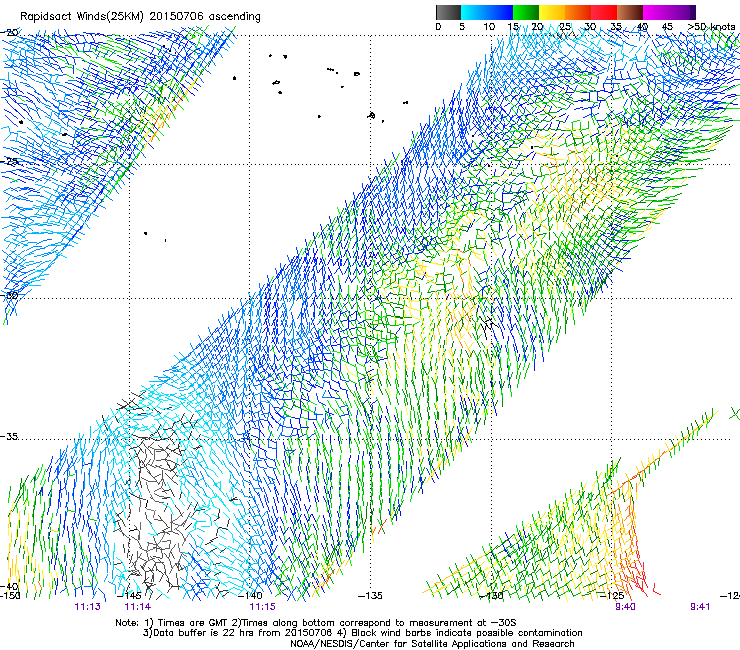740x650 pixels.
Task: Click the '25' label under the color bar
Action: click(x=564, y=26)
